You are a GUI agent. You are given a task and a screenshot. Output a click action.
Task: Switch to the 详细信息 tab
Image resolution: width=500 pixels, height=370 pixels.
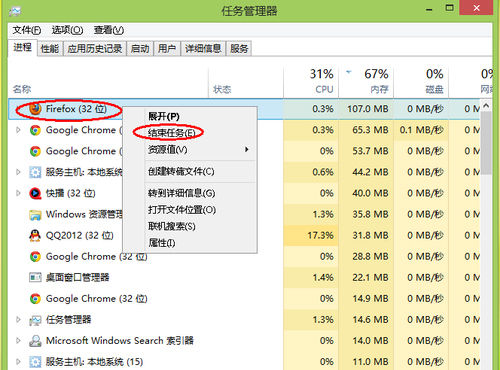[203, 49]
